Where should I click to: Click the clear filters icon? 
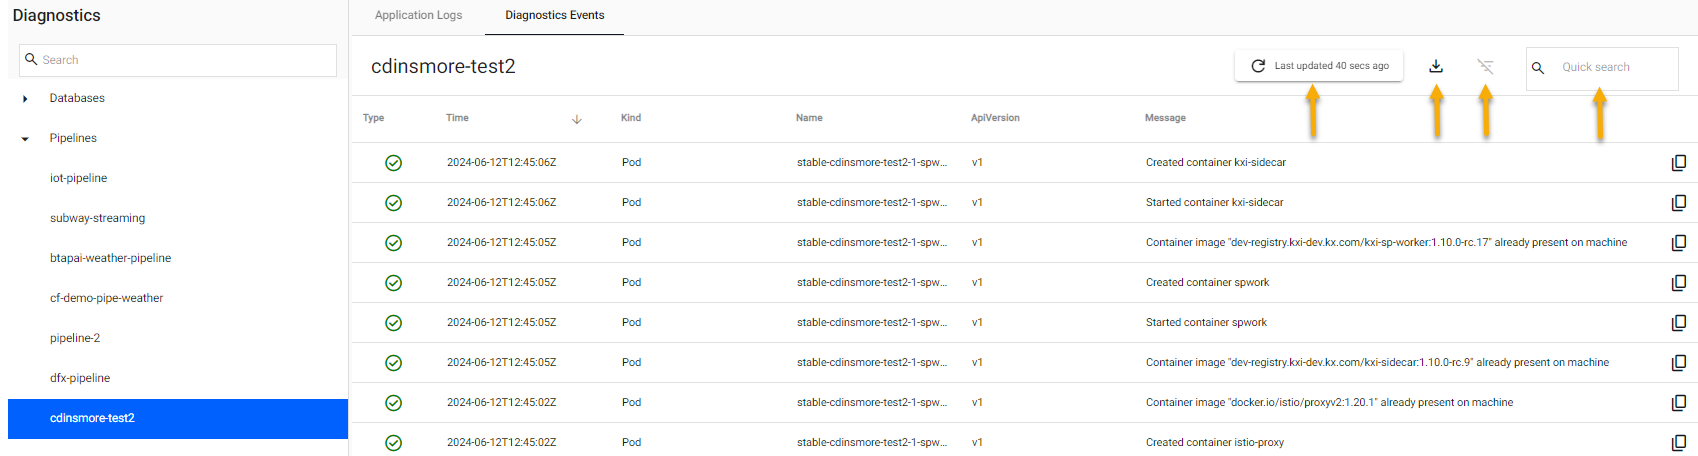pos(1485,66)
